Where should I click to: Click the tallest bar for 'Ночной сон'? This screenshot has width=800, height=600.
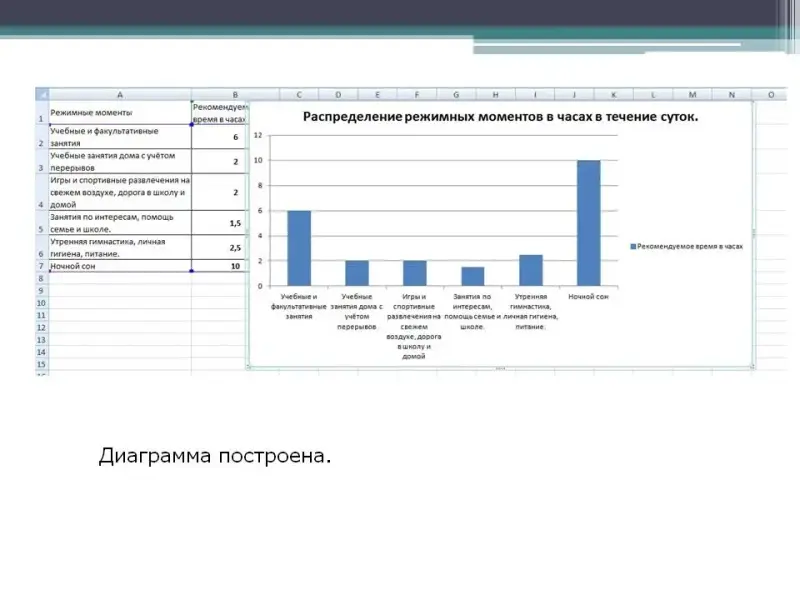589,223
